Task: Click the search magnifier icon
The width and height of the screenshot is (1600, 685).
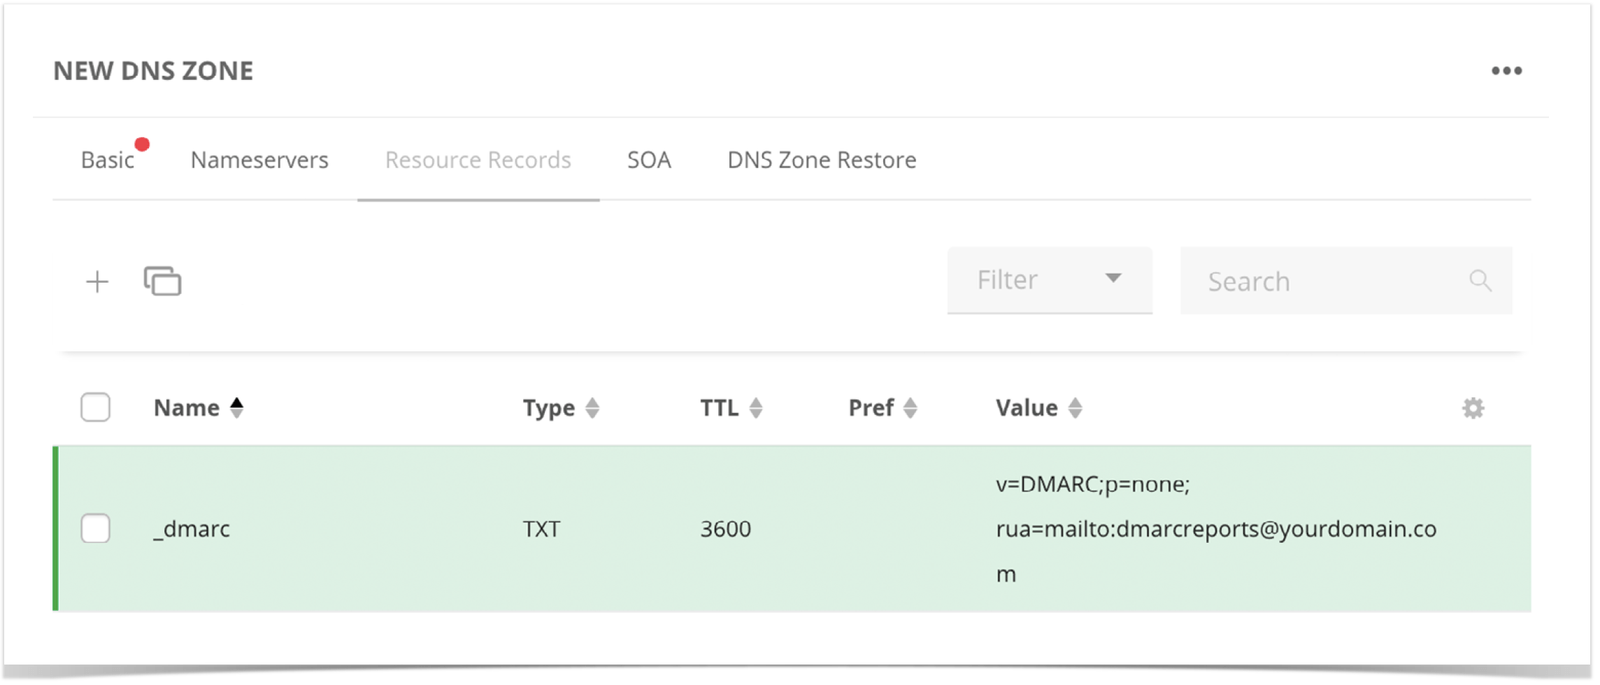Action: coord(1480,281)
